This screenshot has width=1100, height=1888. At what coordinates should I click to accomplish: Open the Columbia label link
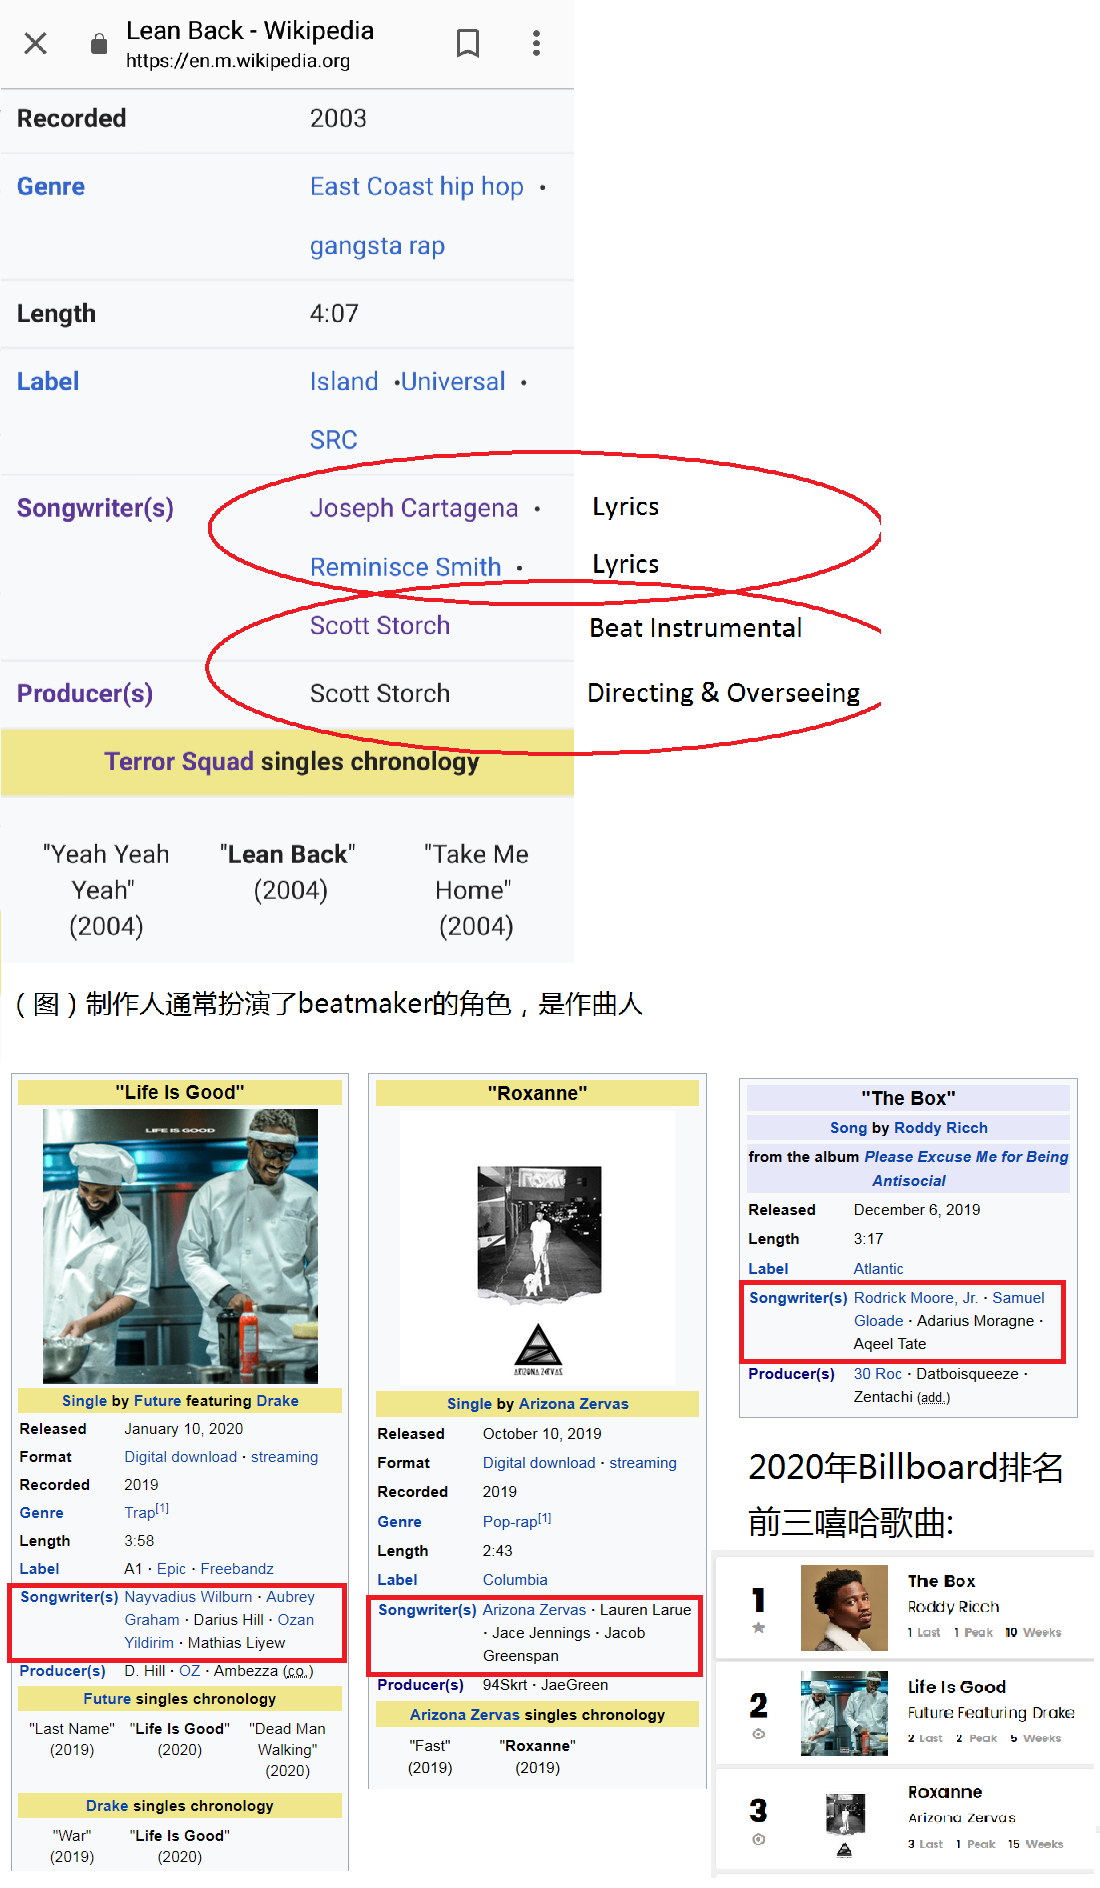(x=515, y=1580)
